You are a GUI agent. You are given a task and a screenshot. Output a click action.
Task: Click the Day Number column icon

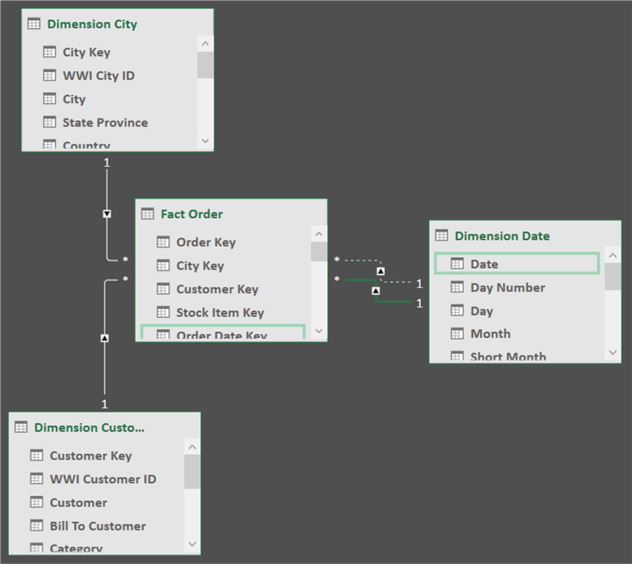click(457, 287)
